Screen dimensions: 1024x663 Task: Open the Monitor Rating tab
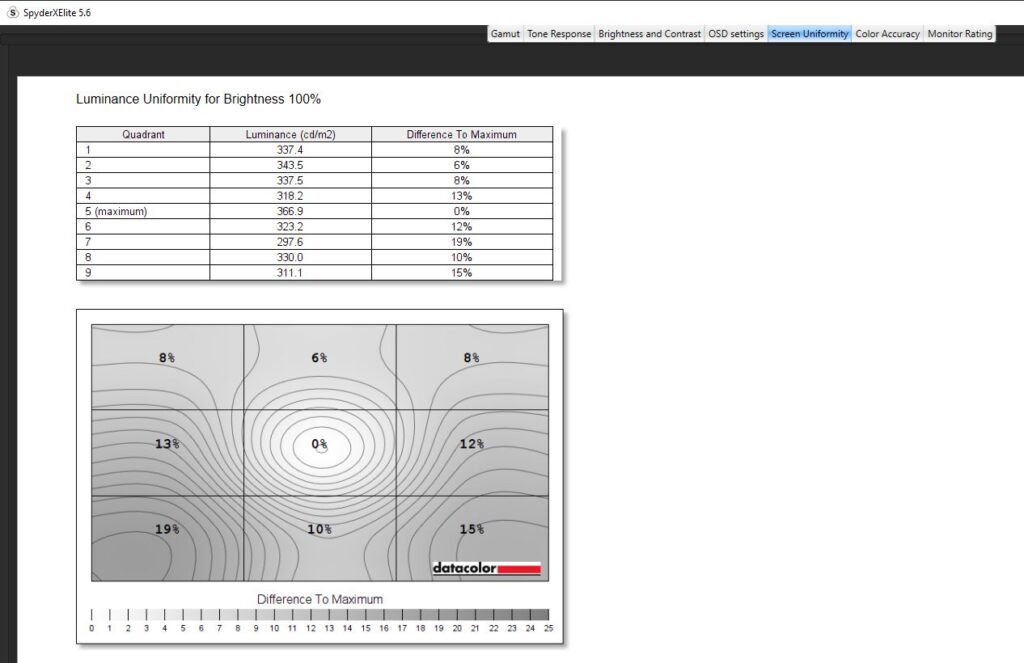tap(960, 34)
